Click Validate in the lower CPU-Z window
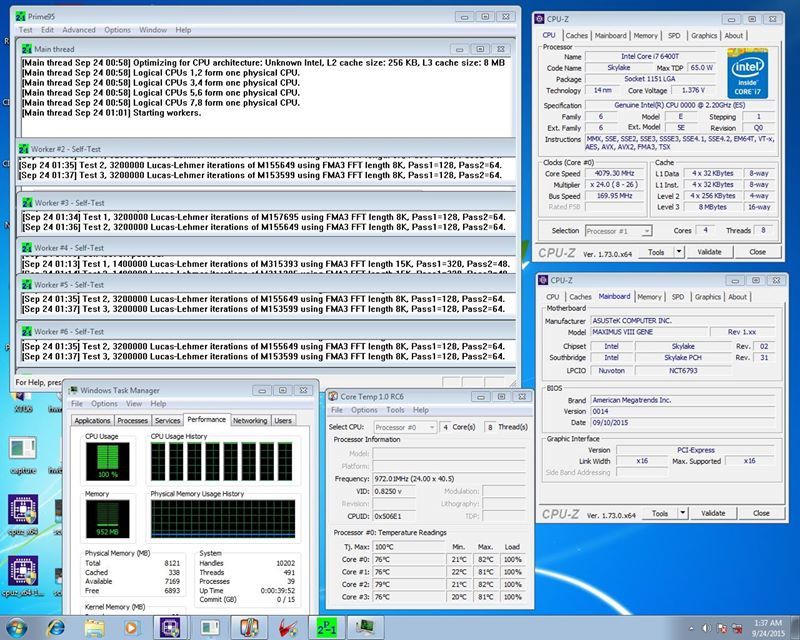 pos(713,513)
